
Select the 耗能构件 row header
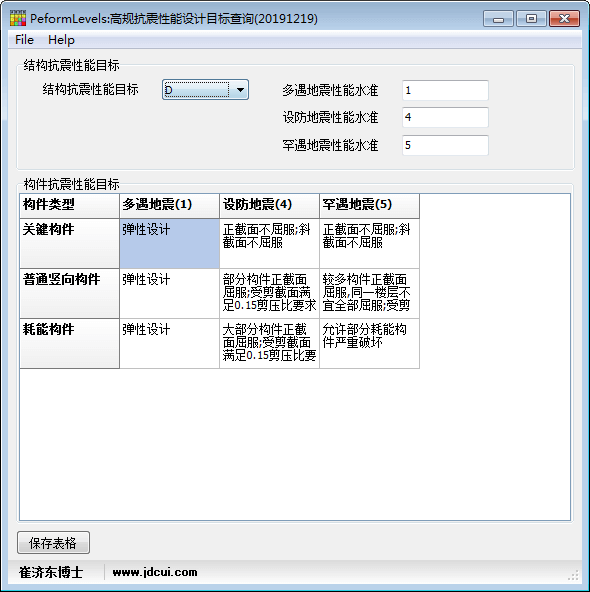tap(69, 343)
